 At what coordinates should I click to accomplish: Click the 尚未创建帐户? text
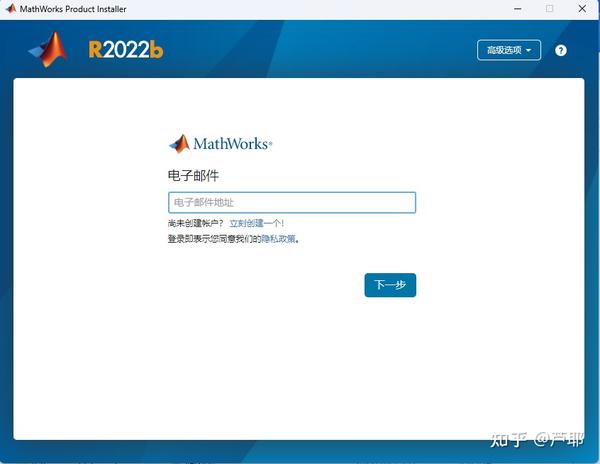[196, 223]
